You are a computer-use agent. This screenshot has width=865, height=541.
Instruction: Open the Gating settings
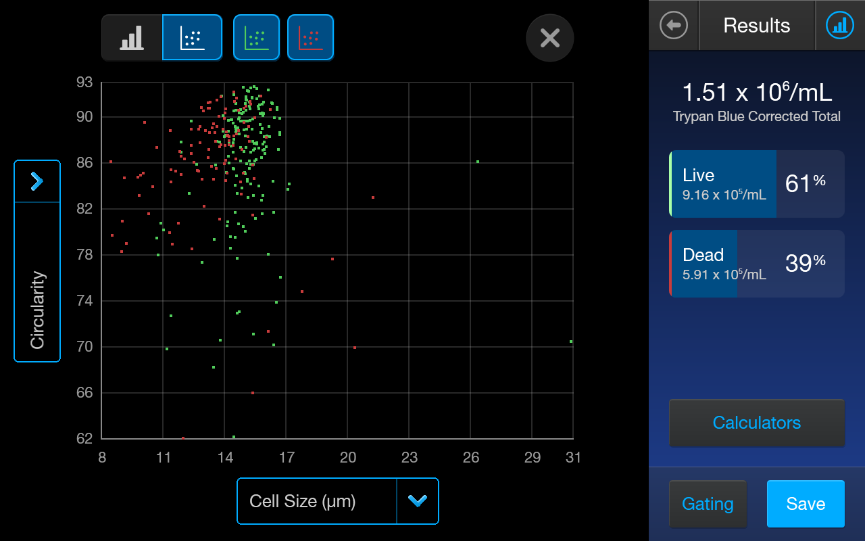(707, 504)
